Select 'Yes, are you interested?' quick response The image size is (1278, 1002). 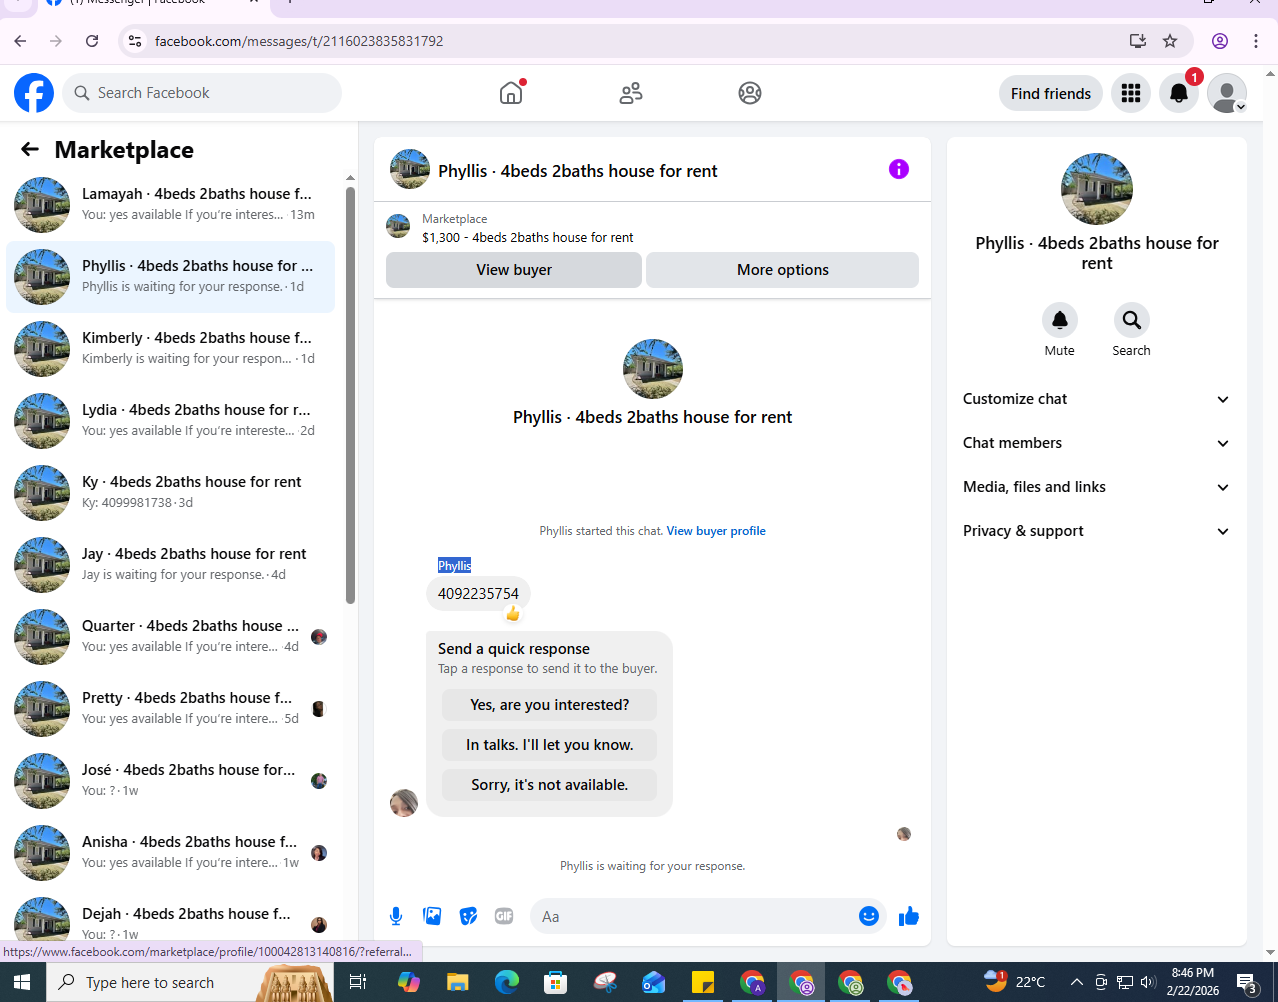tap(549, 705)
